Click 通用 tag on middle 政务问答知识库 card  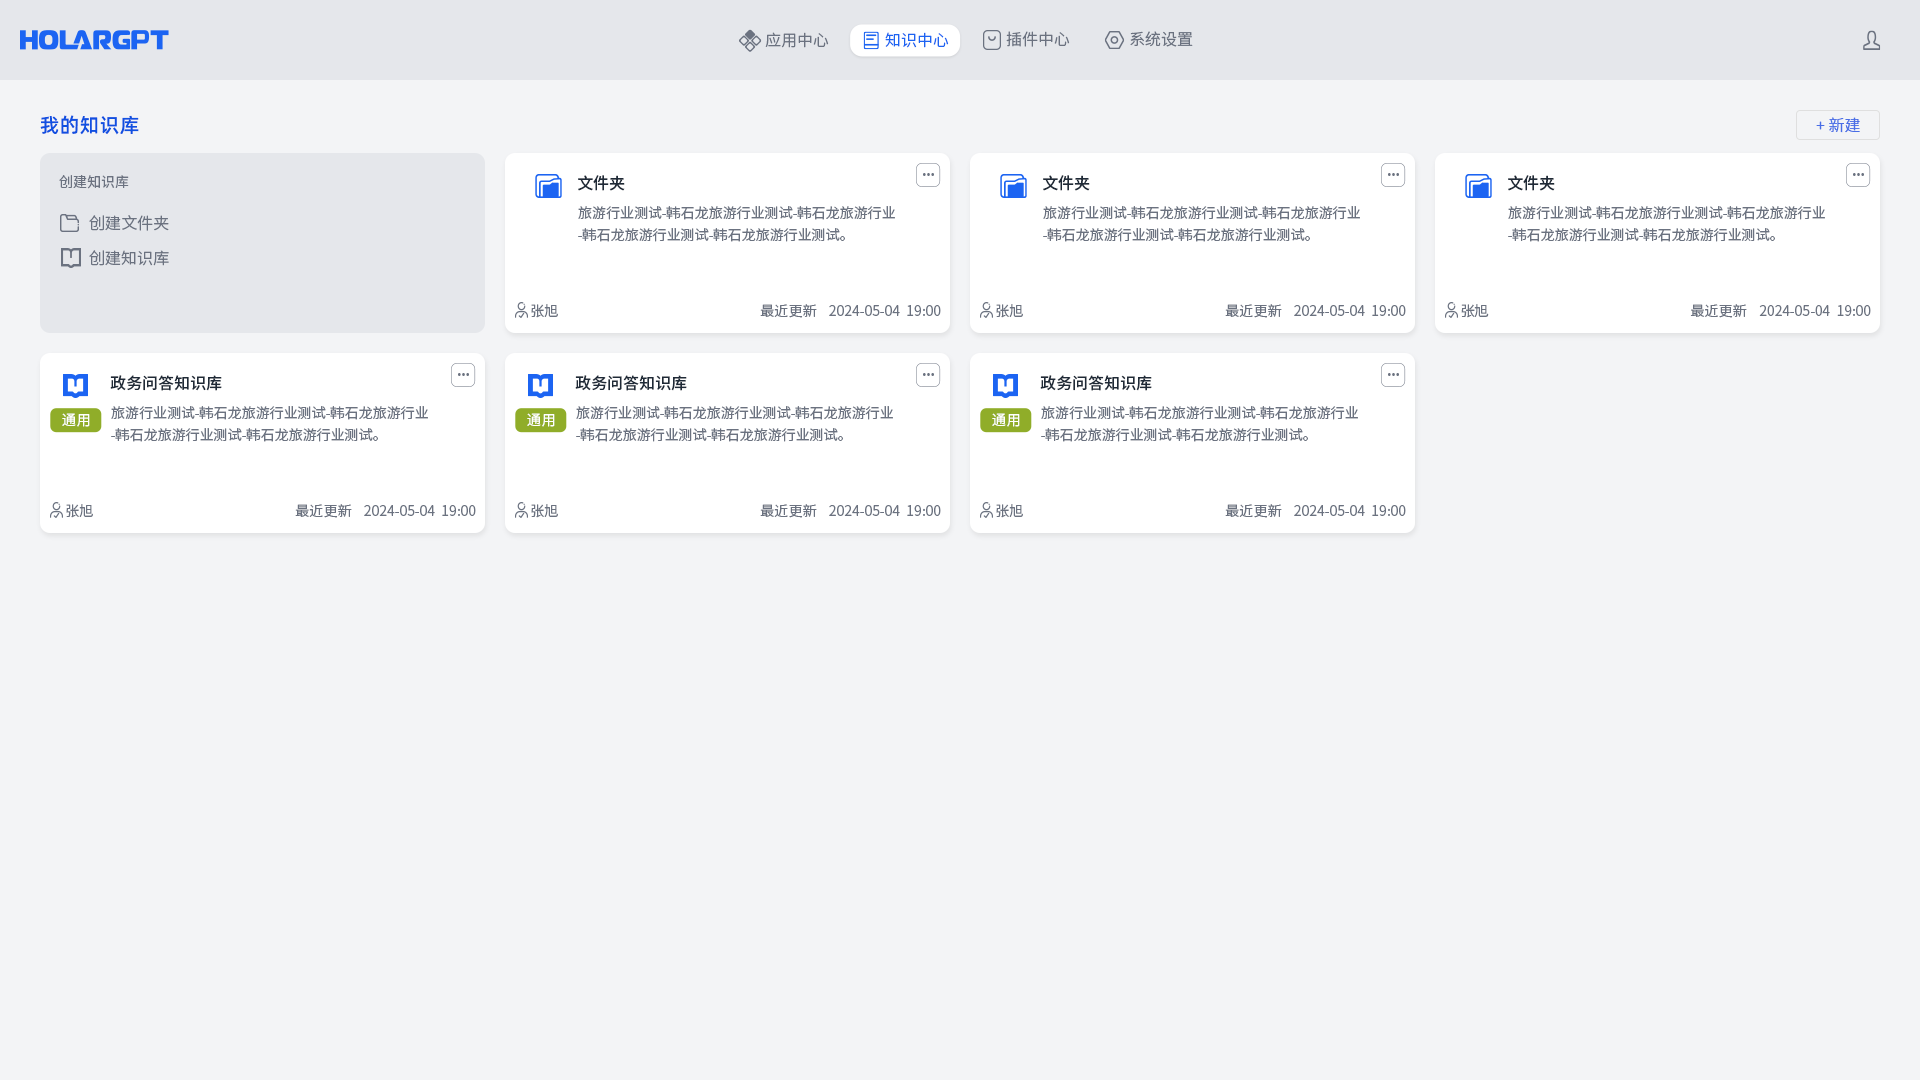click(541, 420)
